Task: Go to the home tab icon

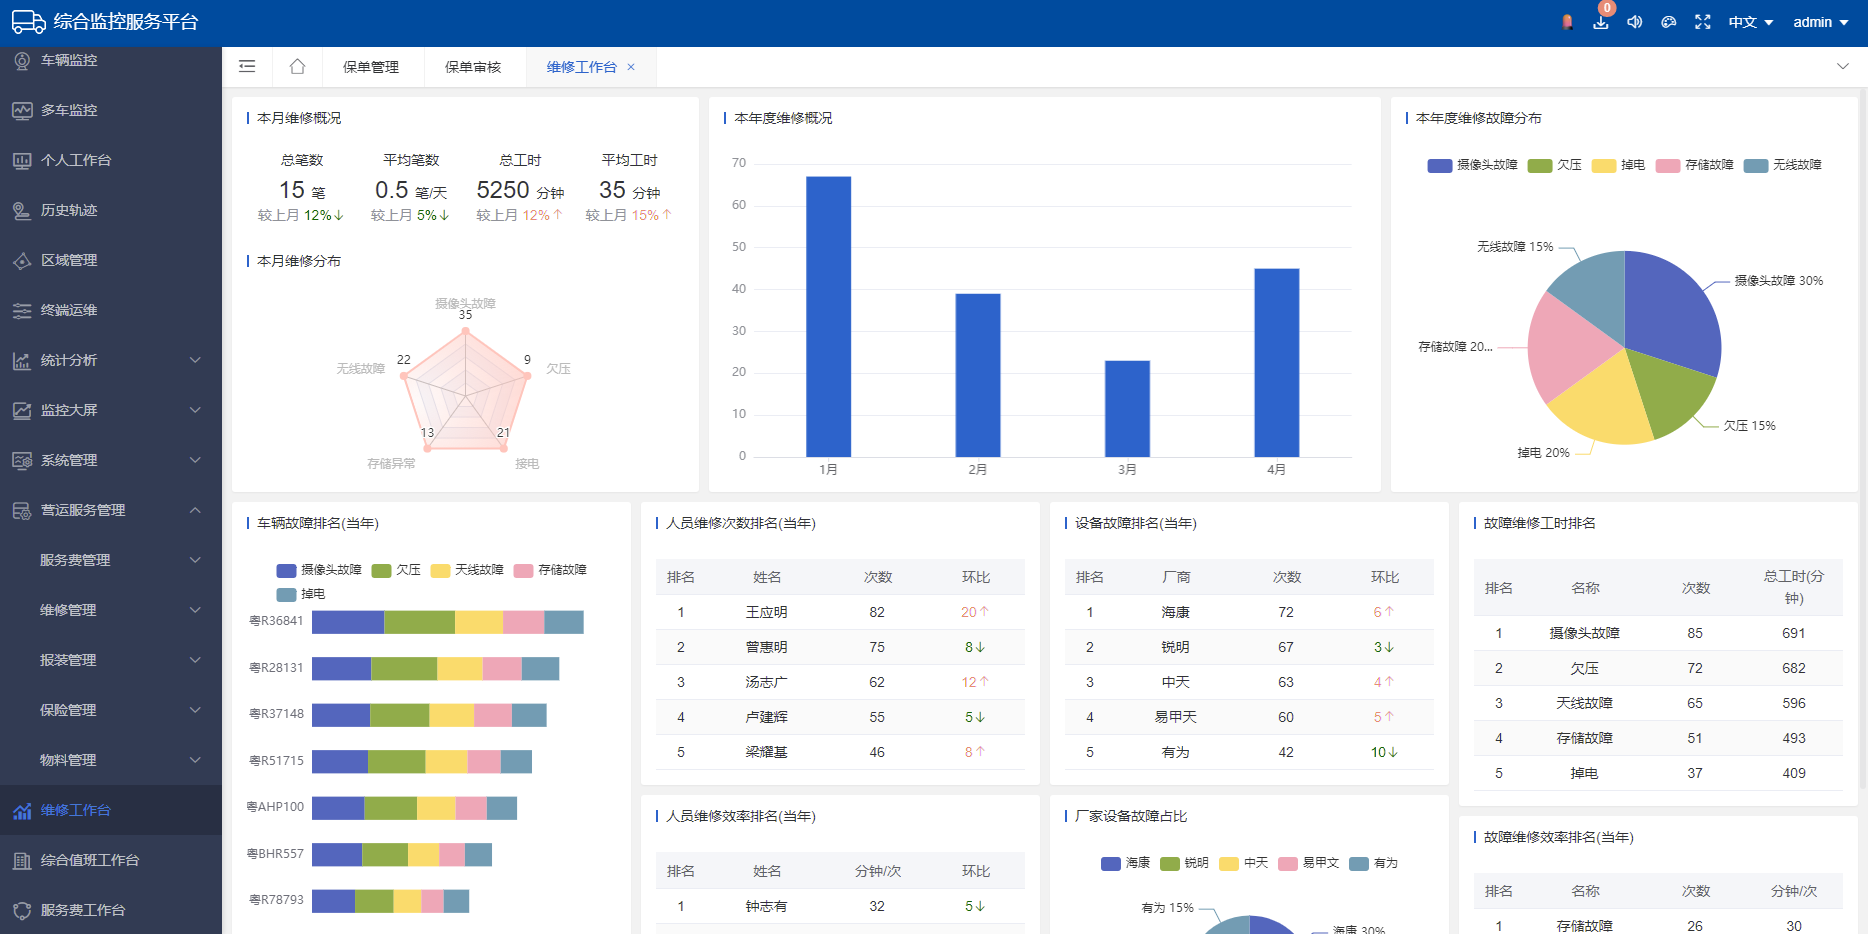Action: [x=297, y=67]
